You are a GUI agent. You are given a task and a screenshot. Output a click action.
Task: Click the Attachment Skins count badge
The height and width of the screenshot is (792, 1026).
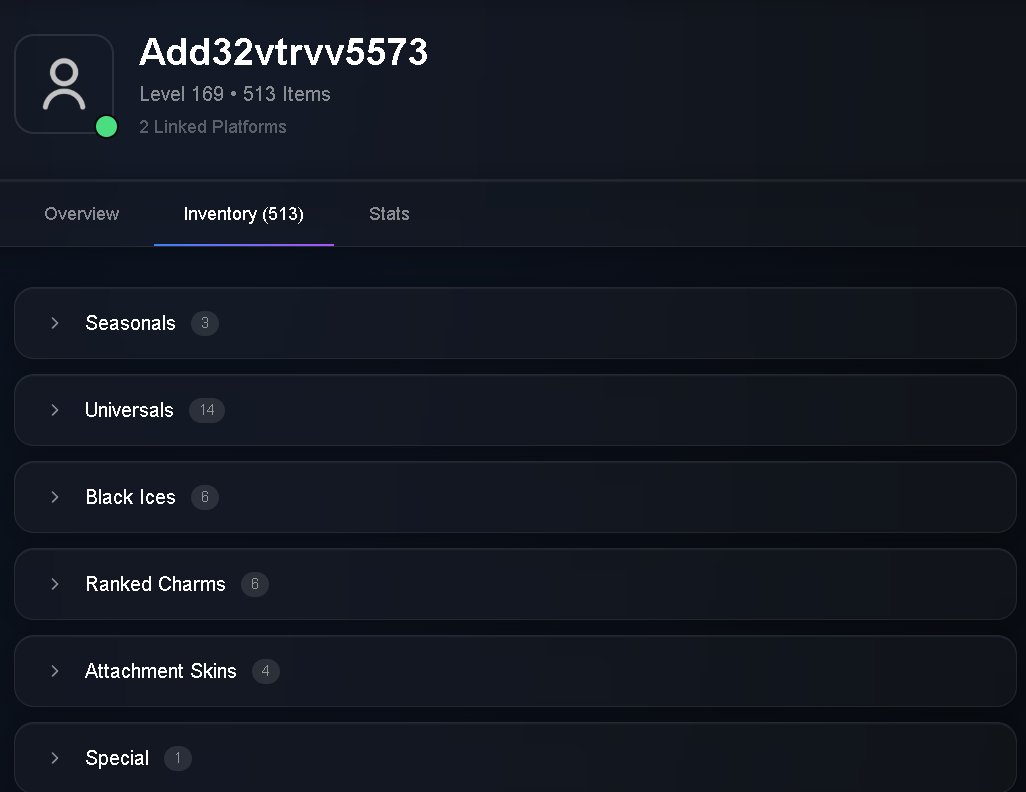pyautogui.click(x=266, y=671)
